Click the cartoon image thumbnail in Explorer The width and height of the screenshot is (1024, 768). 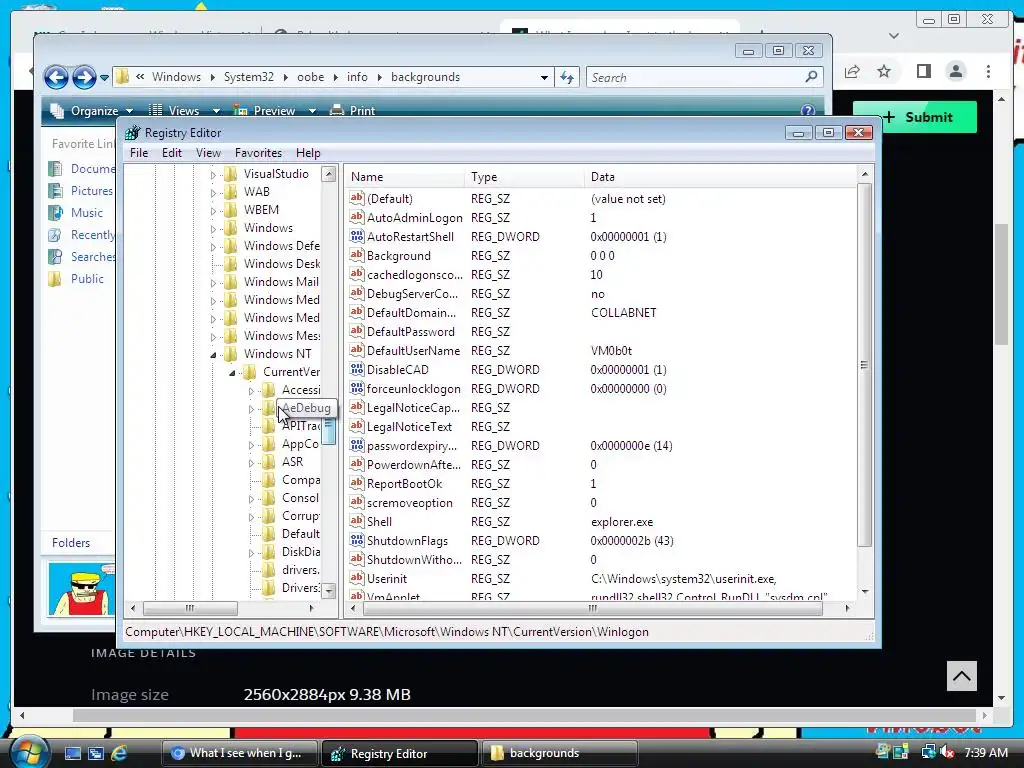81,588
